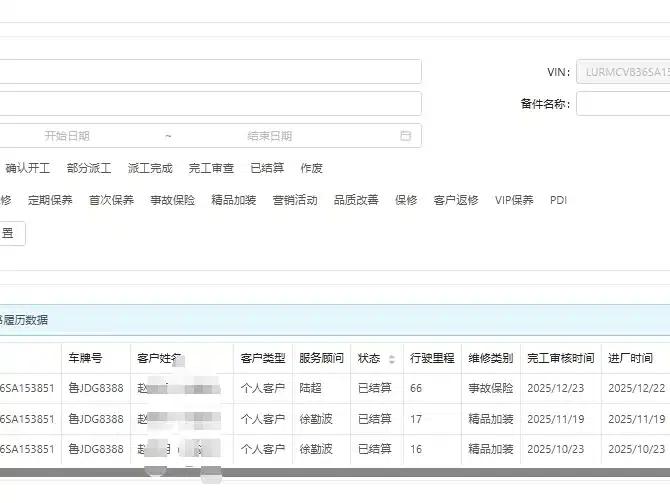Filter by 事故保险 repair type

coord(172,200)
